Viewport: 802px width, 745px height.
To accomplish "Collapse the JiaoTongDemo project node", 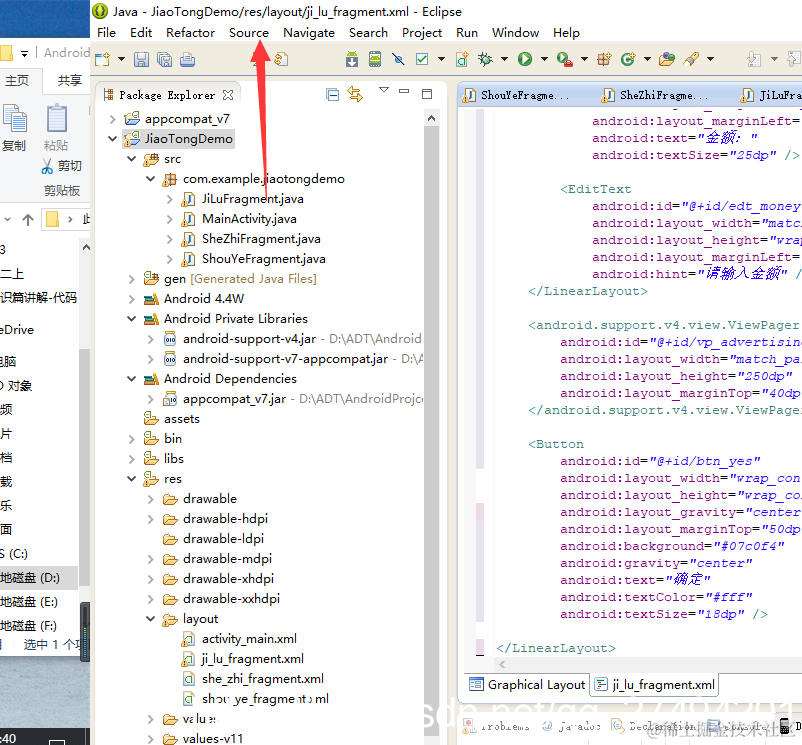I will 113,139.
